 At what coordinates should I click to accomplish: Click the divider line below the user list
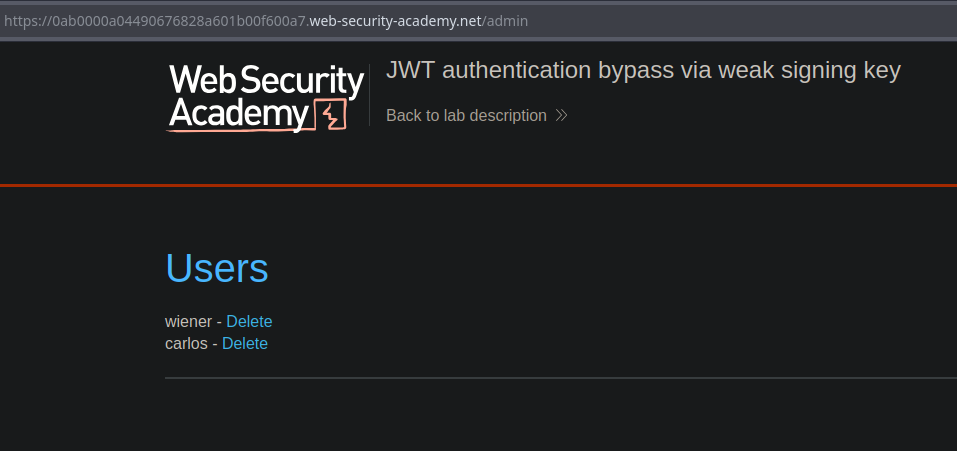pos(560,378)
